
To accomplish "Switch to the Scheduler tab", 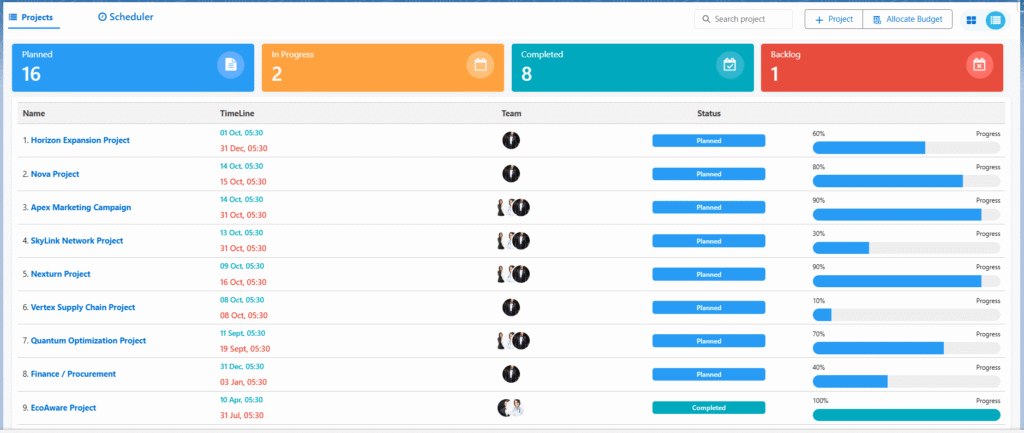I will (126, 18).
